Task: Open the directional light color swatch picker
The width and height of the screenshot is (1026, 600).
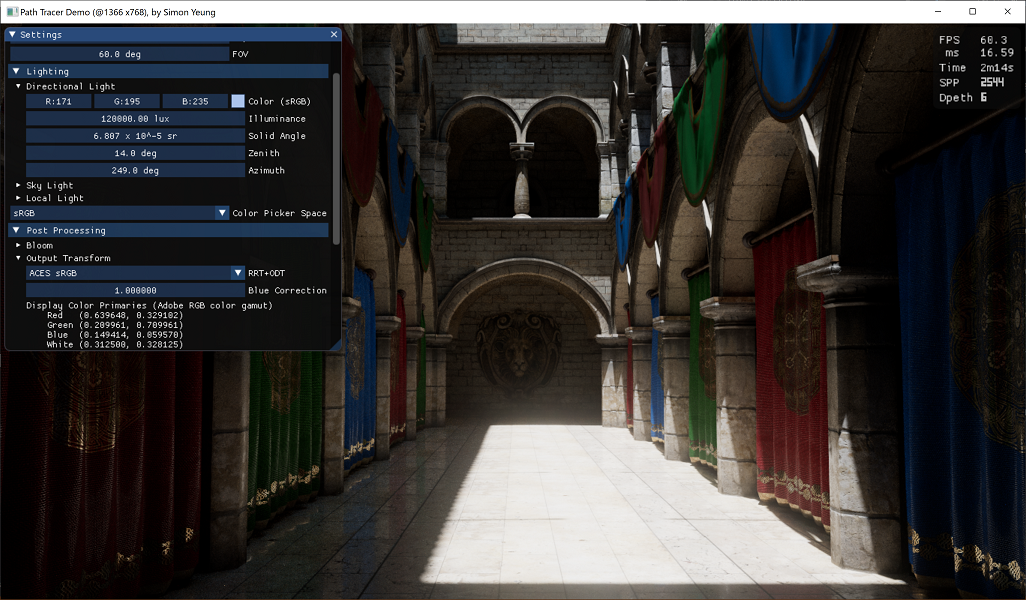Action: (238, 101)
